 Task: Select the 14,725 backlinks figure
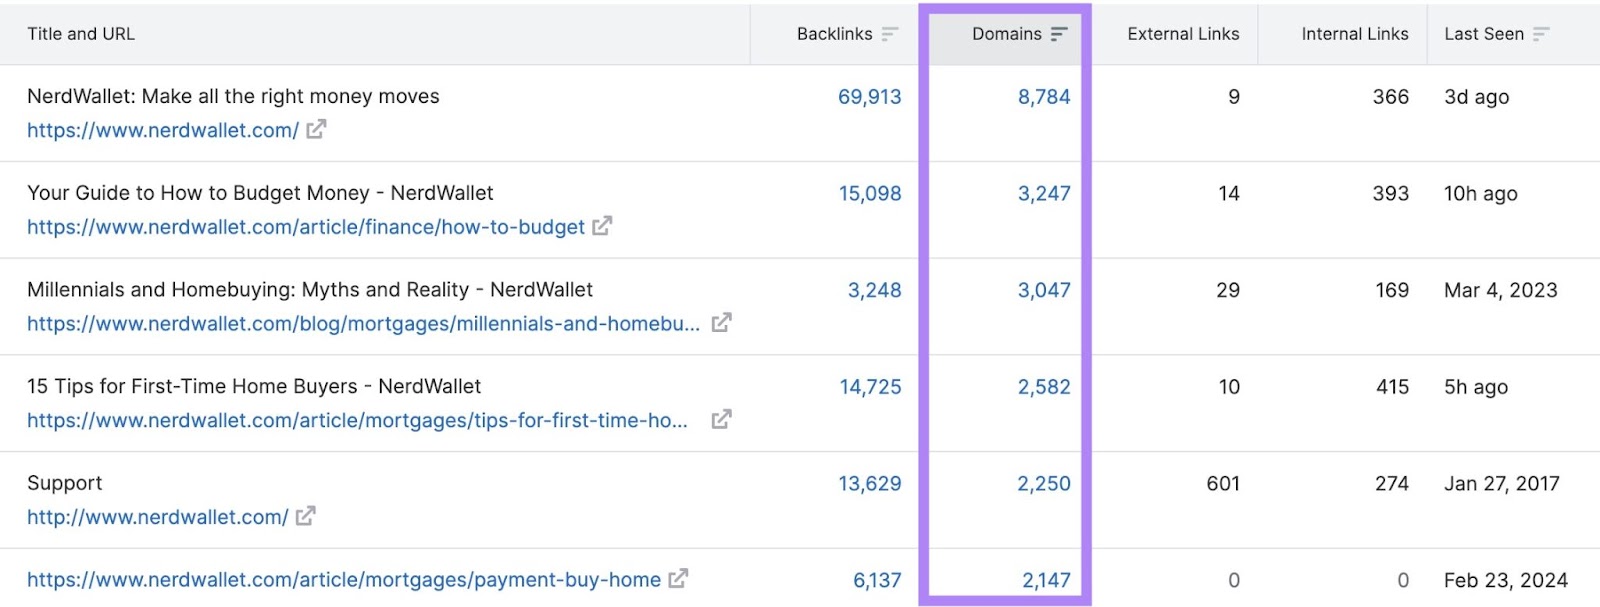pyautogui.click(x=870, y=387)
